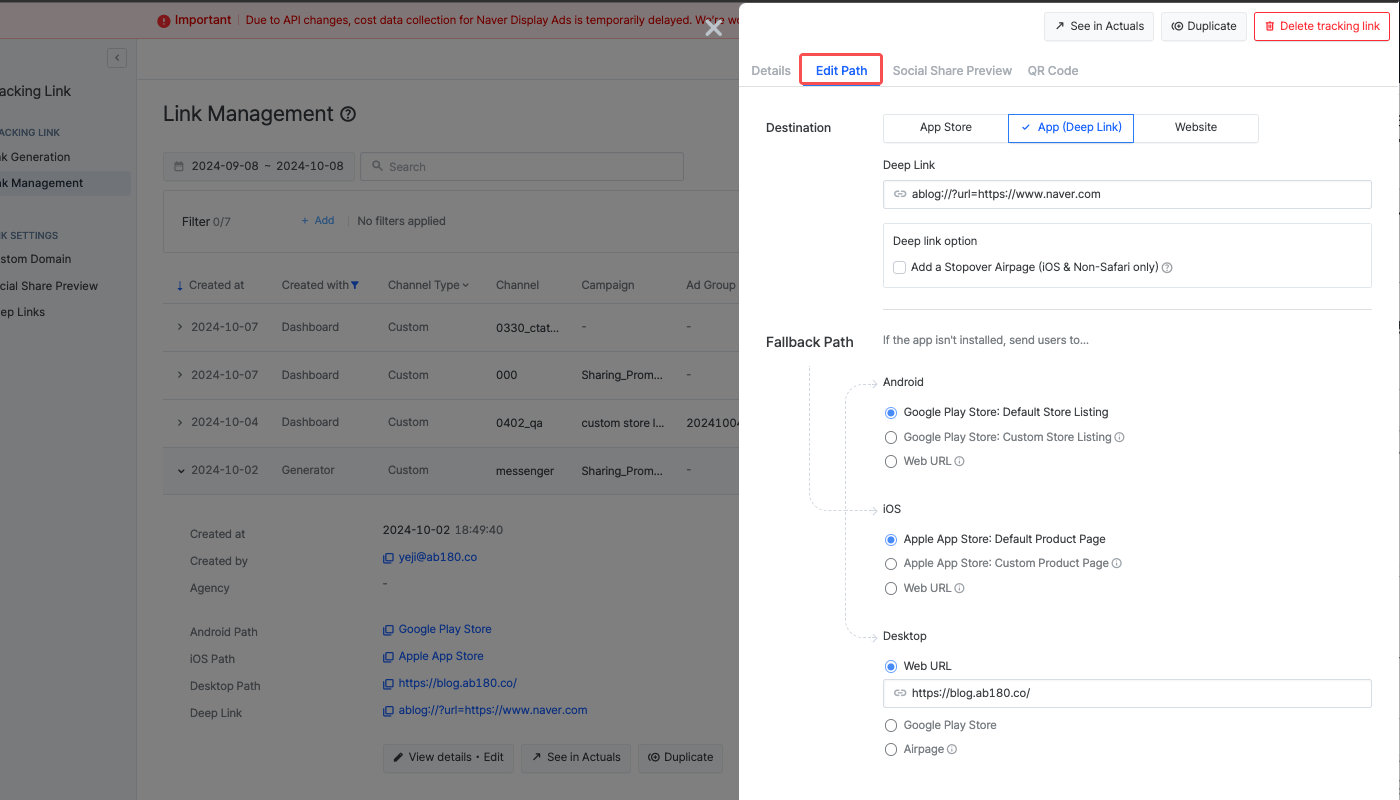The height and width of the screenshot is (800, 1400).
Task: Select Desktop Google Play Store option
Action: click(891, 725)
